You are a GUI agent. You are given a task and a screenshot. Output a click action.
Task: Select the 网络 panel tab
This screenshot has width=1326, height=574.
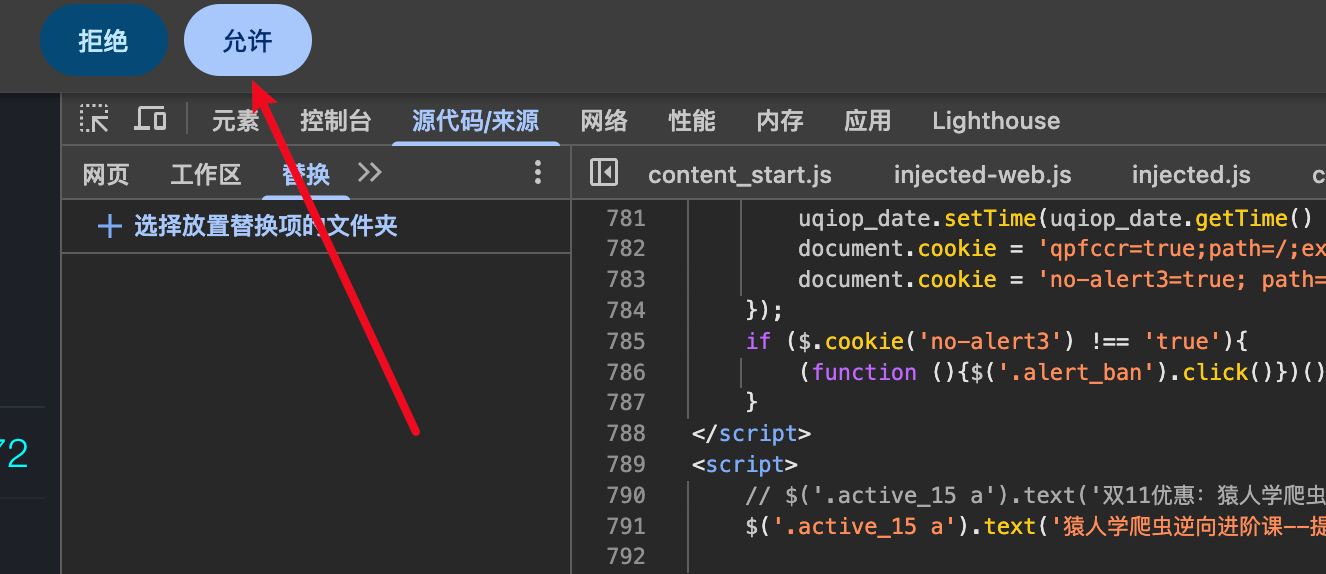point(604,121)
